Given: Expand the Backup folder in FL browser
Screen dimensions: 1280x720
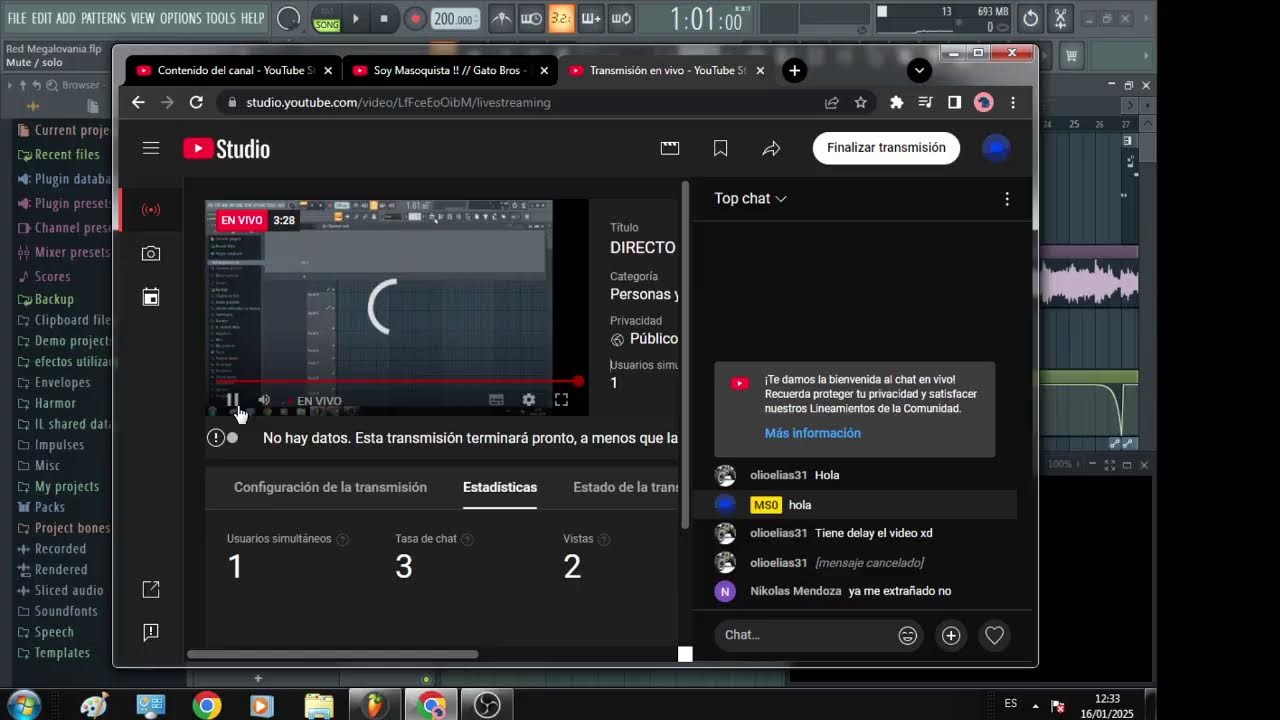Looking at the screenshot, I should click(x=46, y=299).
